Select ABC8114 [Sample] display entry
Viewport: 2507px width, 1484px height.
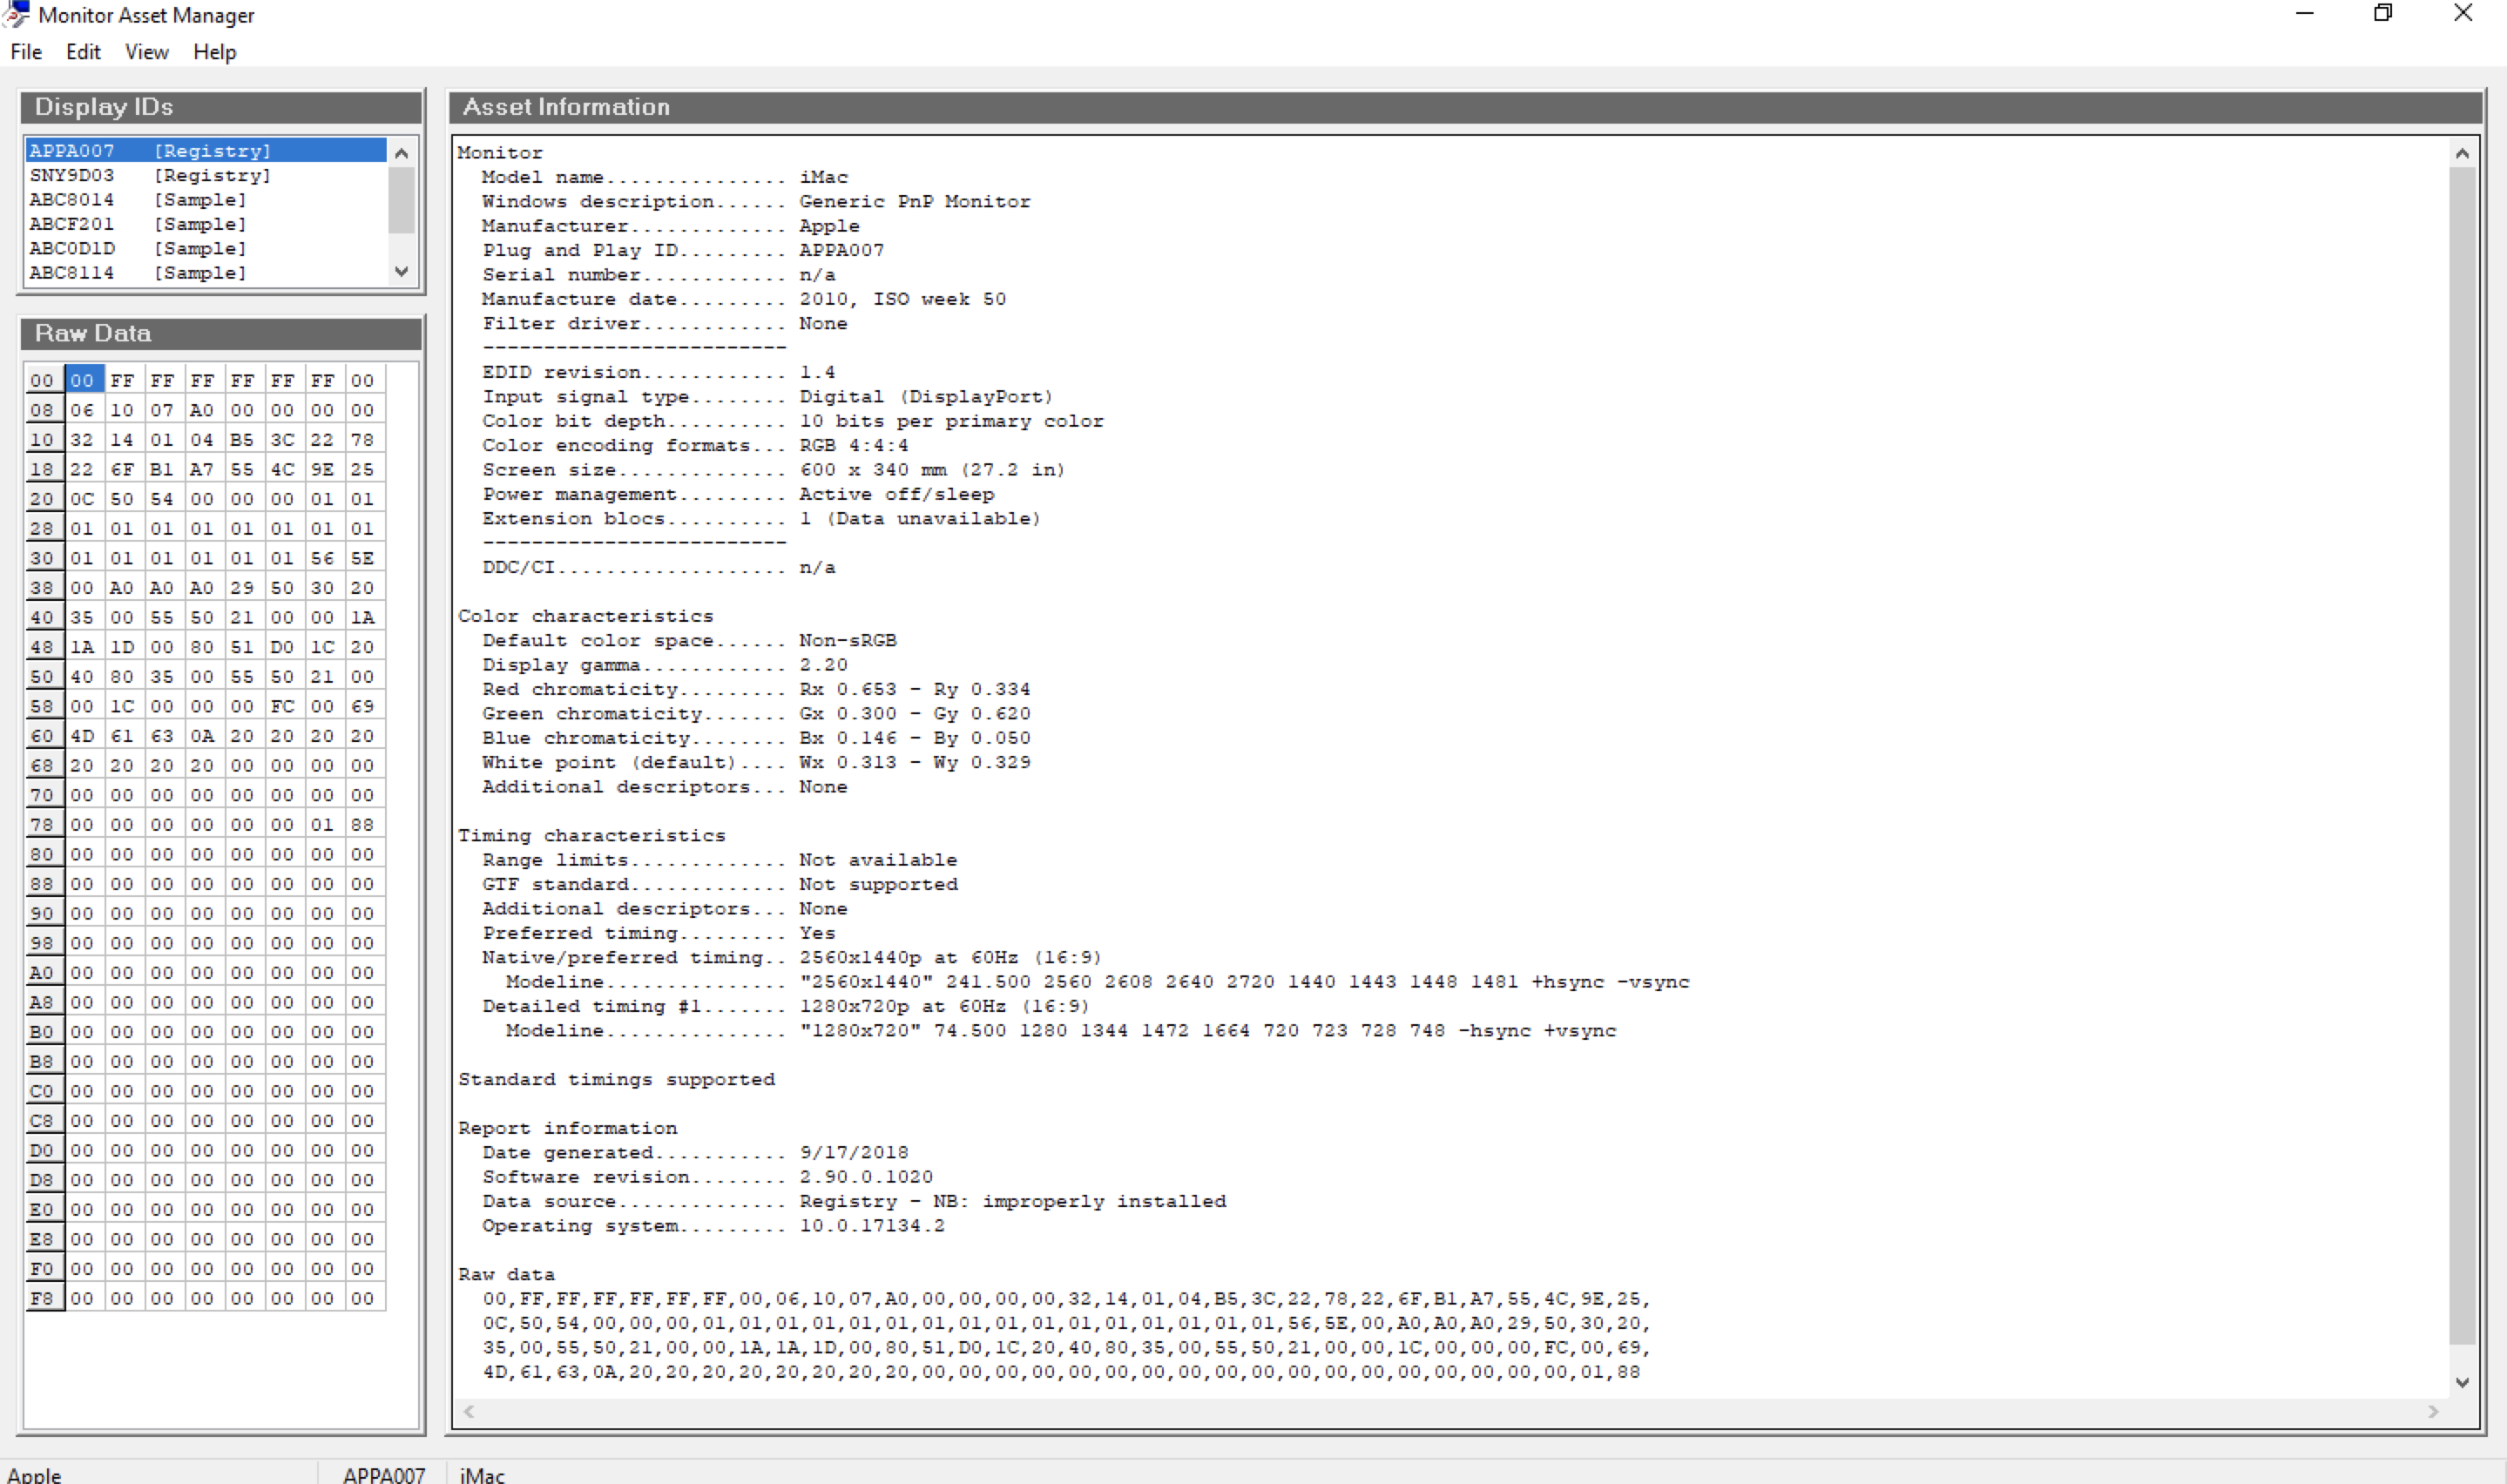point(205,273)
